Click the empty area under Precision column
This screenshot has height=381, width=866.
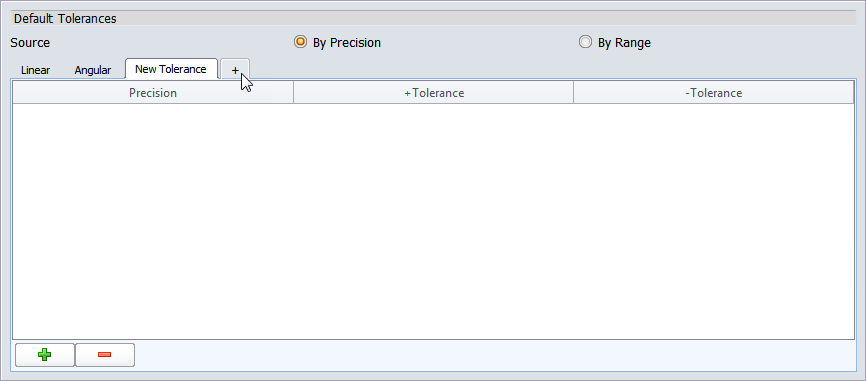pyautogui.click(x=153, y=221)
